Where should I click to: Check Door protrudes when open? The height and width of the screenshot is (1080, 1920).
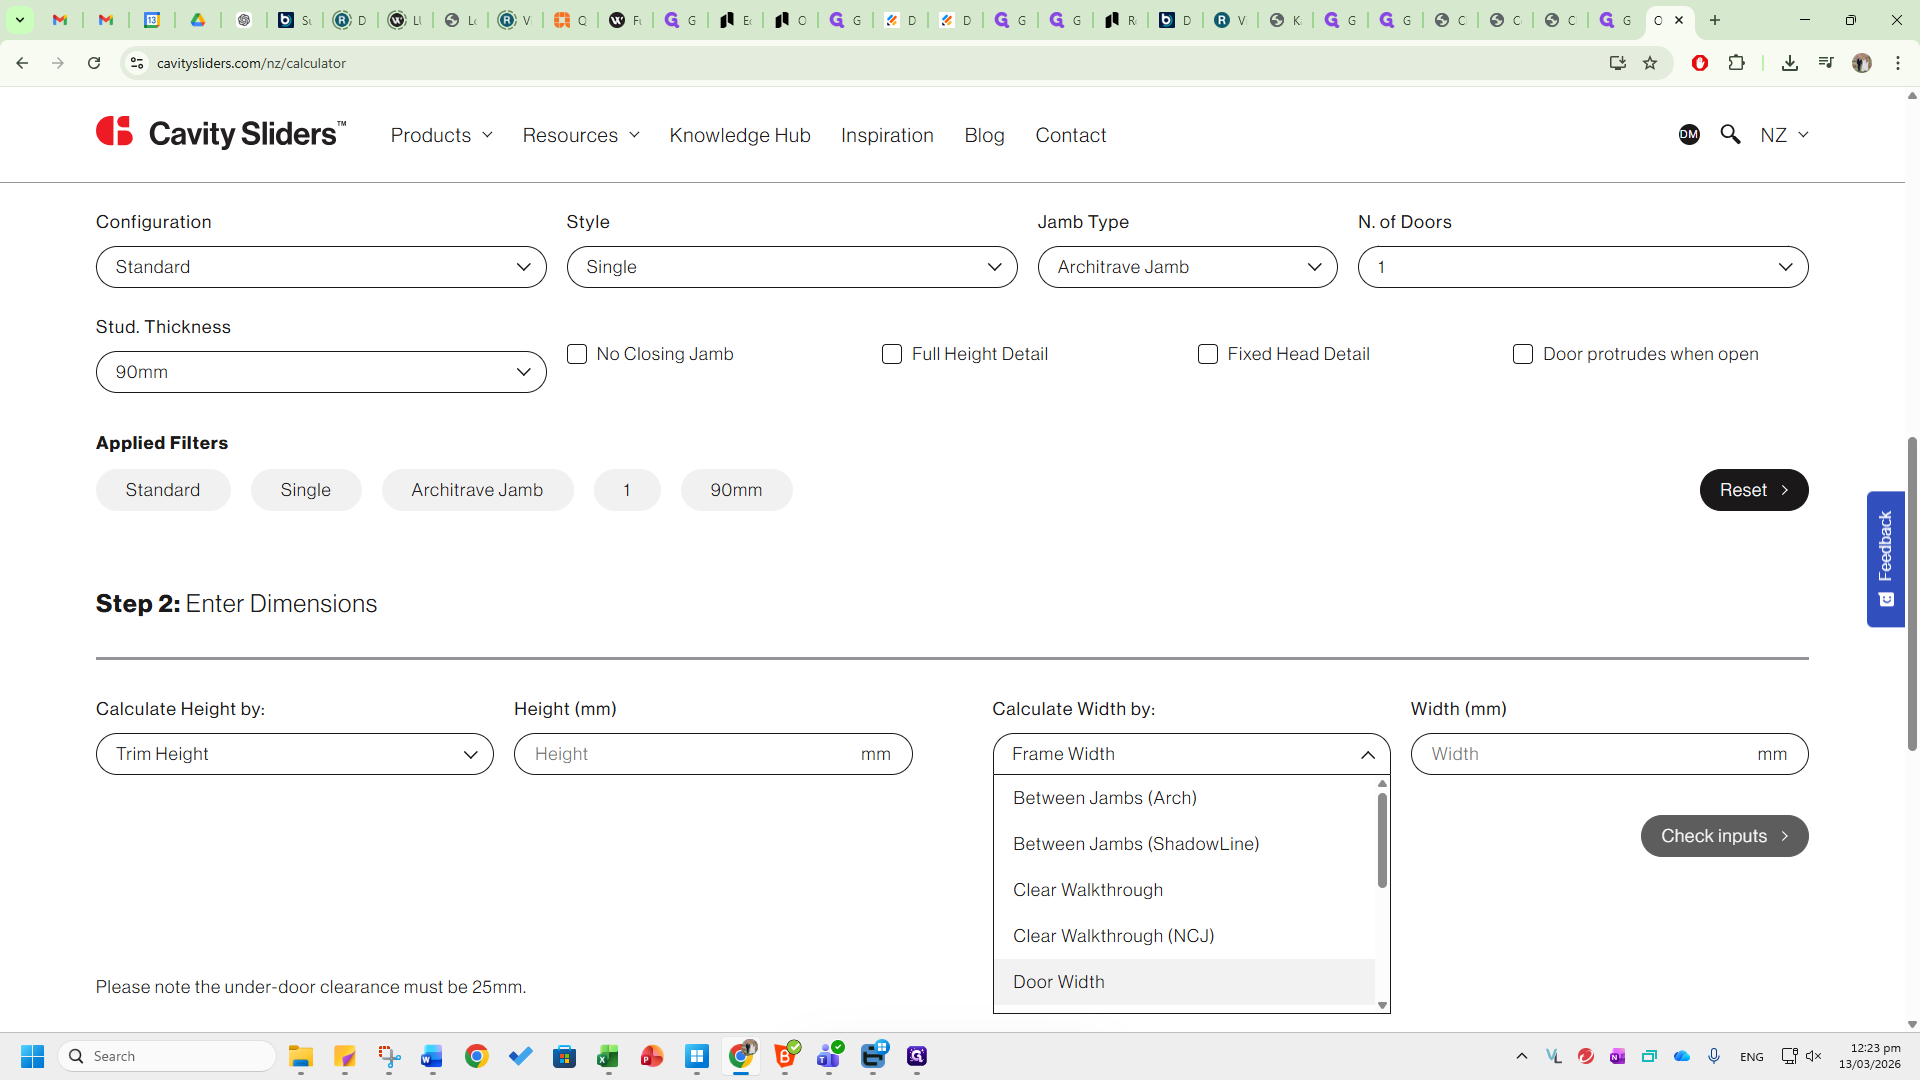[x=1523, y=354]
